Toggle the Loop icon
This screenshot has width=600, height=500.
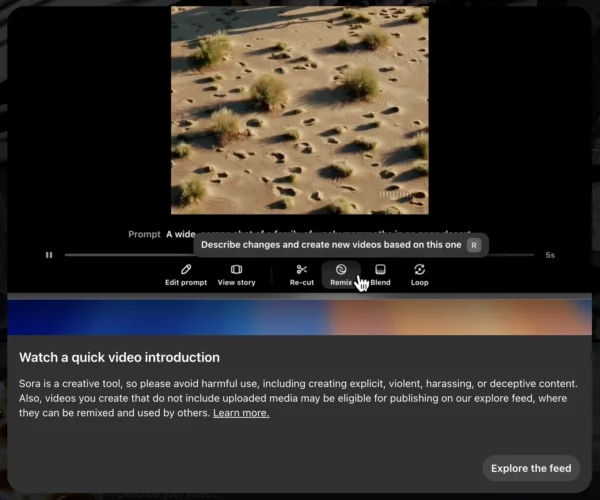pos(419,269)
